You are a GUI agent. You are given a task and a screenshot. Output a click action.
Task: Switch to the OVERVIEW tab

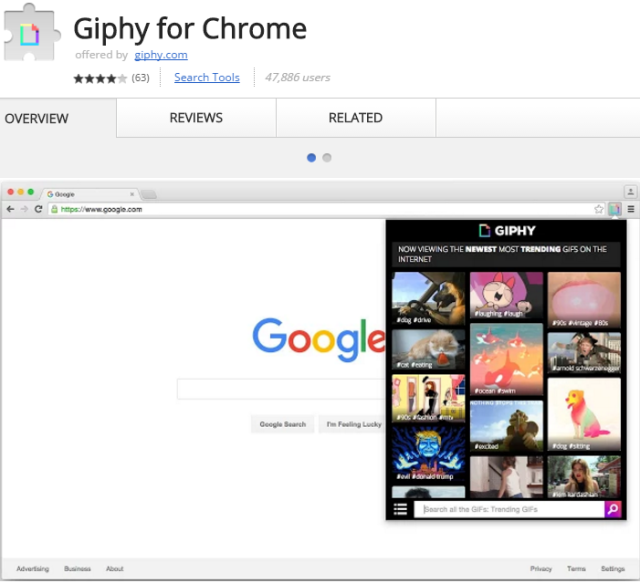coord(58,118)
